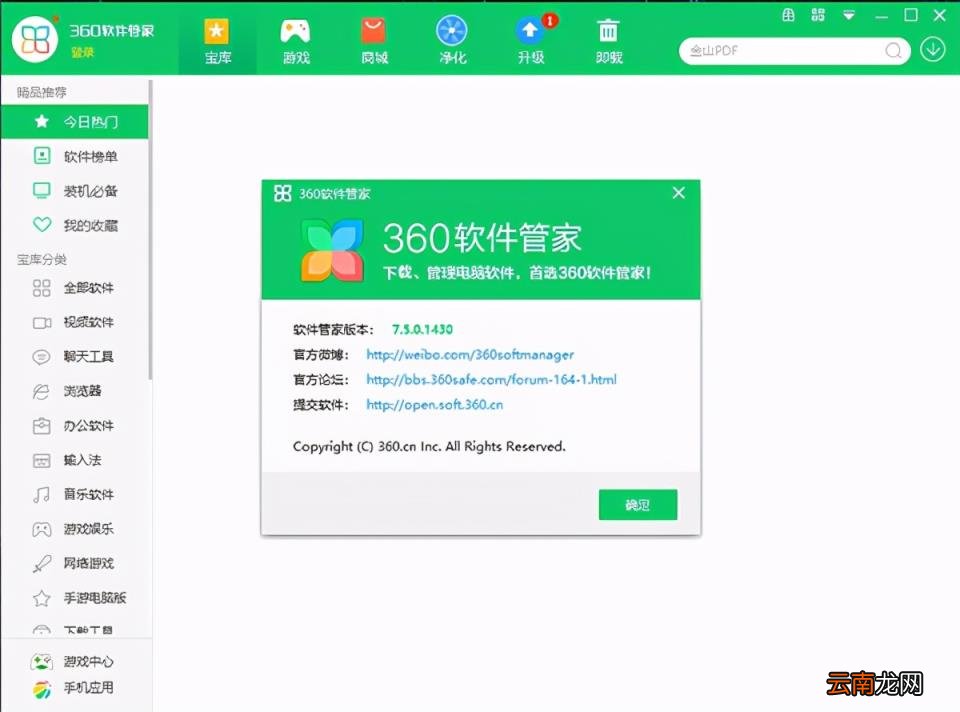Select 网络游戏 category
Screen dimensions: 960x712
pyautogui.click(x=74, y=563)
